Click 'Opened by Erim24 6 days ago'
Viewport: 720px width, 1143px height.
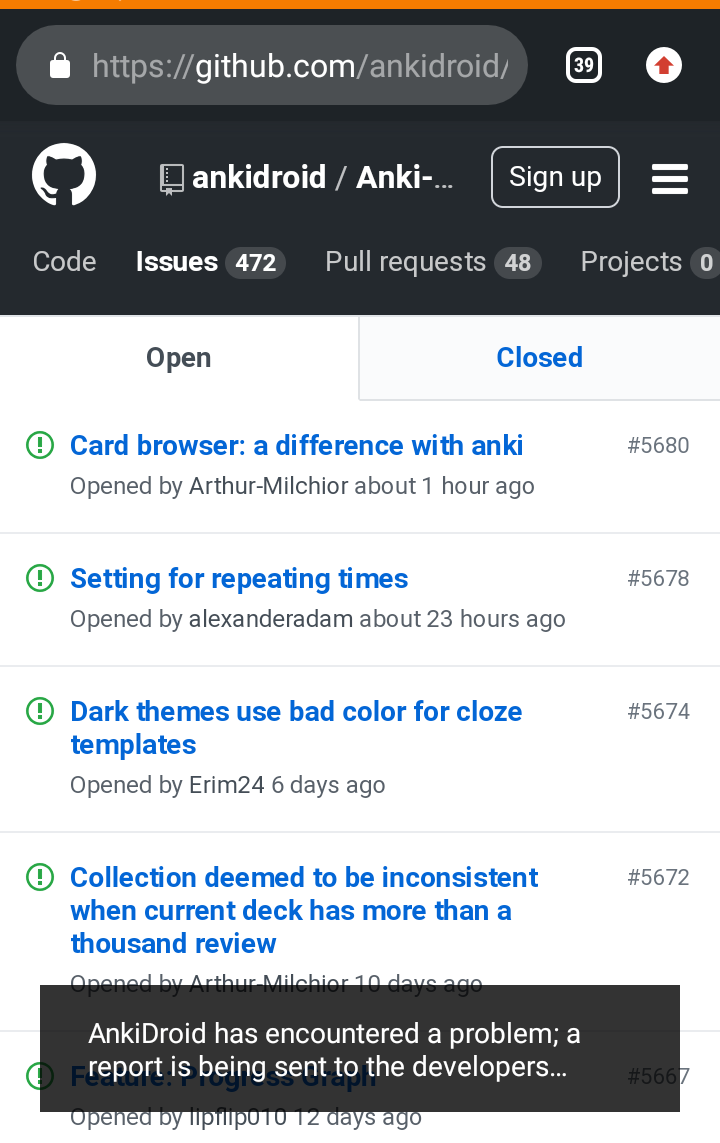click(x=227, y=785)
